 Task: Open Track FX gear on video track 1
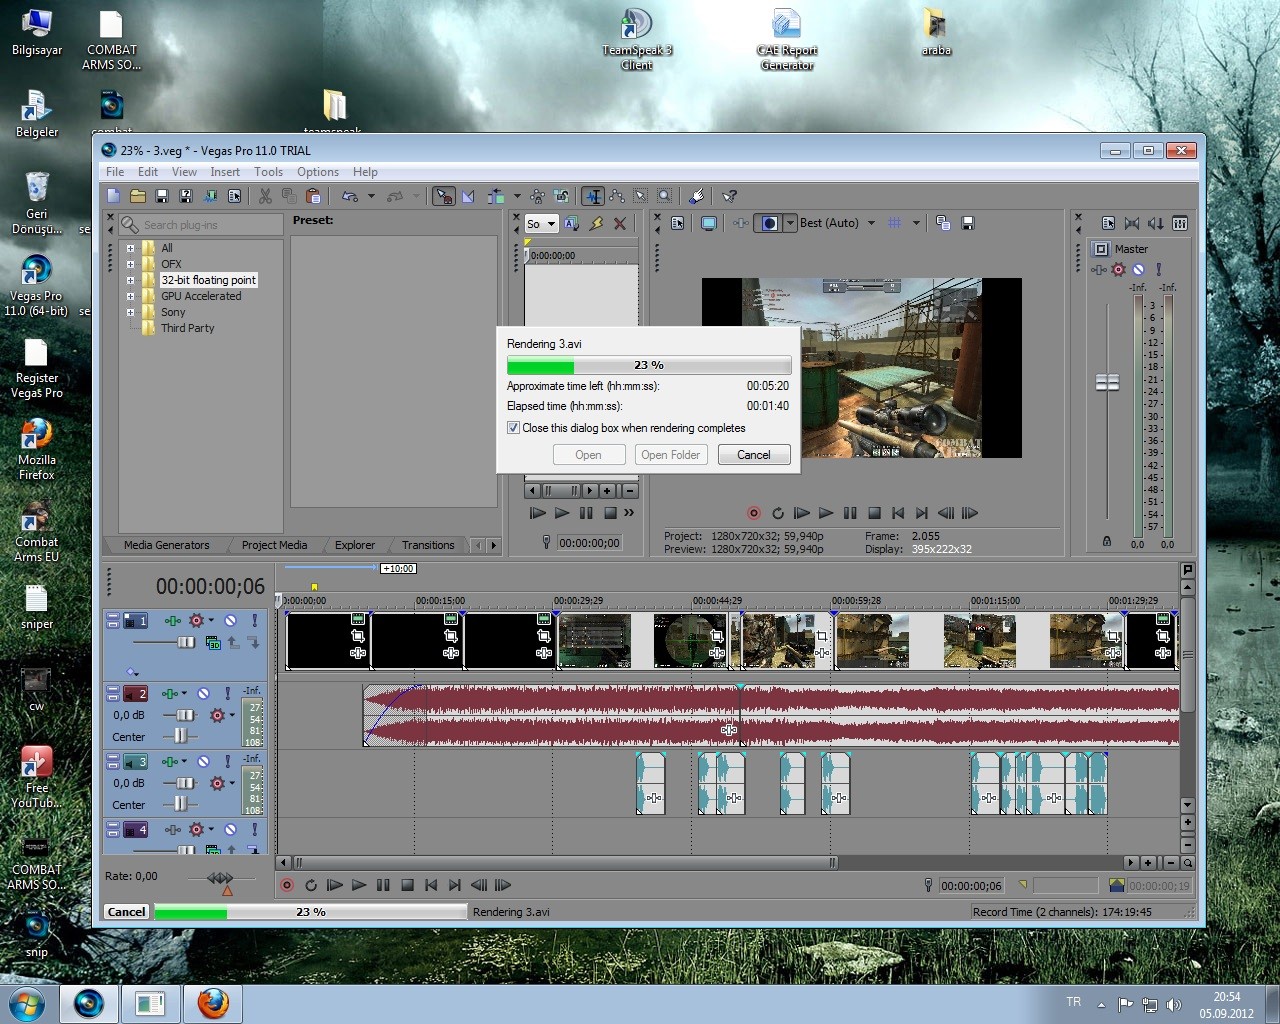(x=196, y=620)
